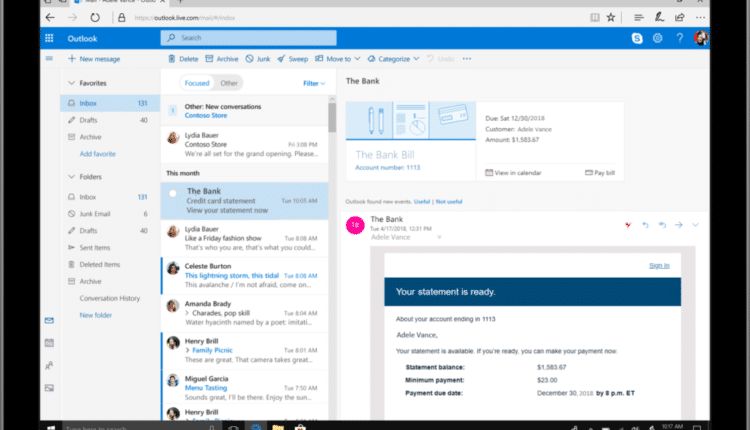Open the People icon in left rail
The image size is (750, 430).
(49, 365)
